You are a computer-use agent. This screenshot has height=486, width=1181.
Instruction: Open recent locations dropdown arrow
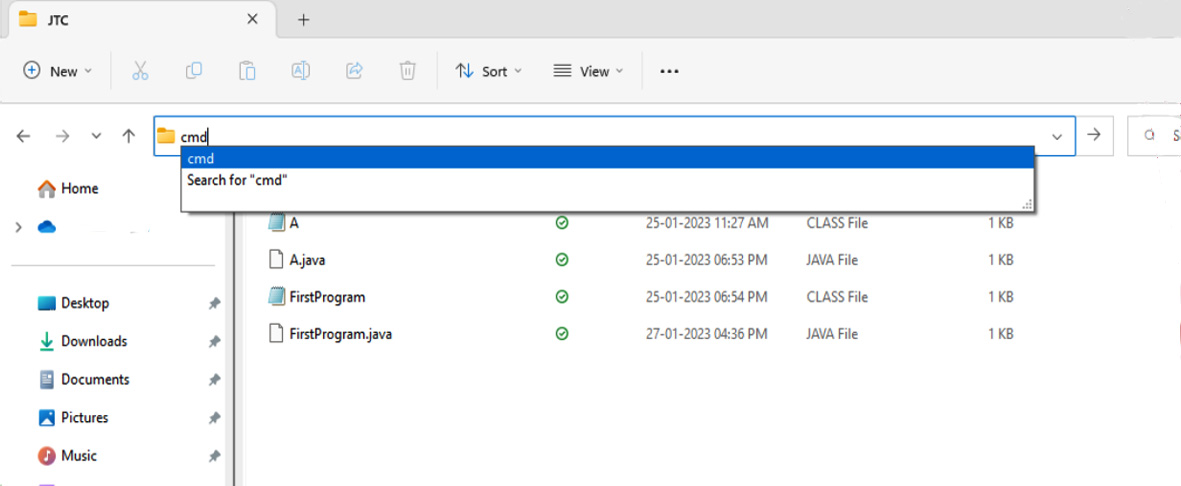pyautogui.click(x=96, y=136)
